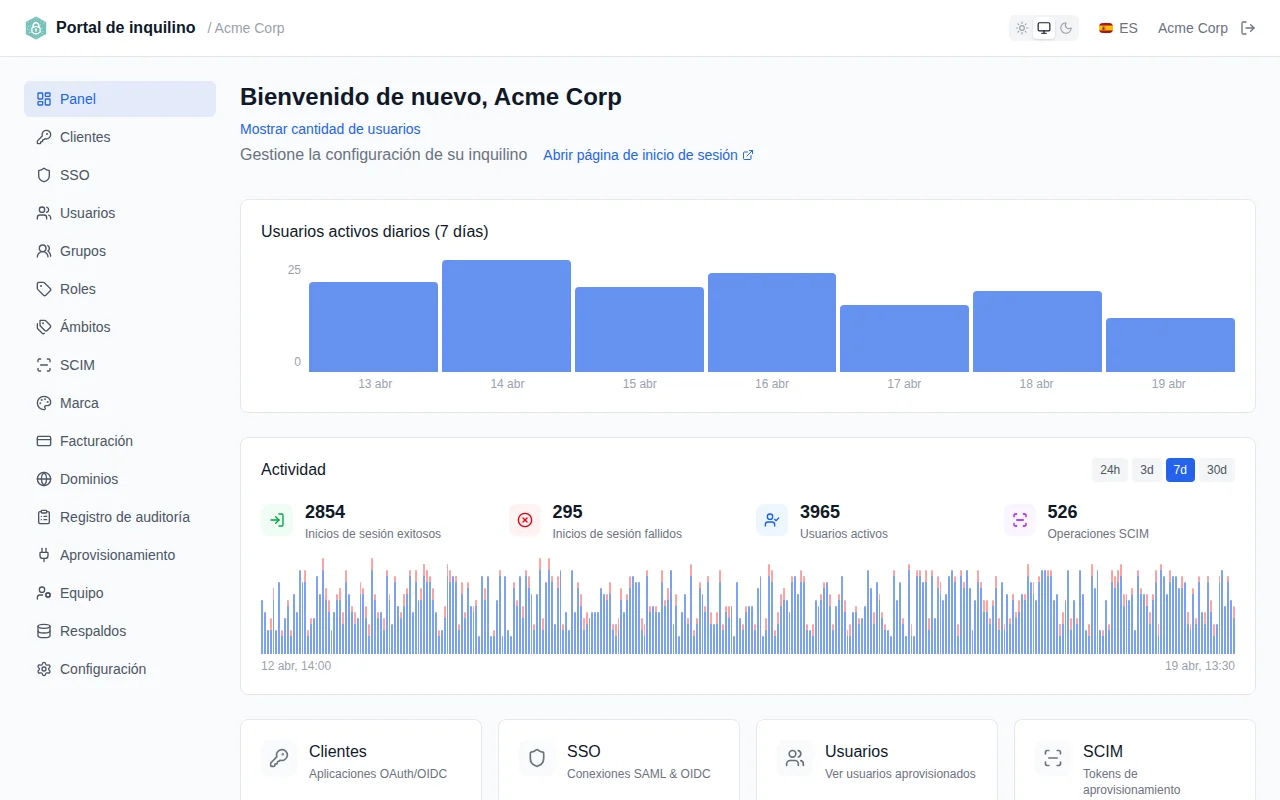Go to Clientes in the sidebar
Viewport: 1280px width, 800px height.
120,137
